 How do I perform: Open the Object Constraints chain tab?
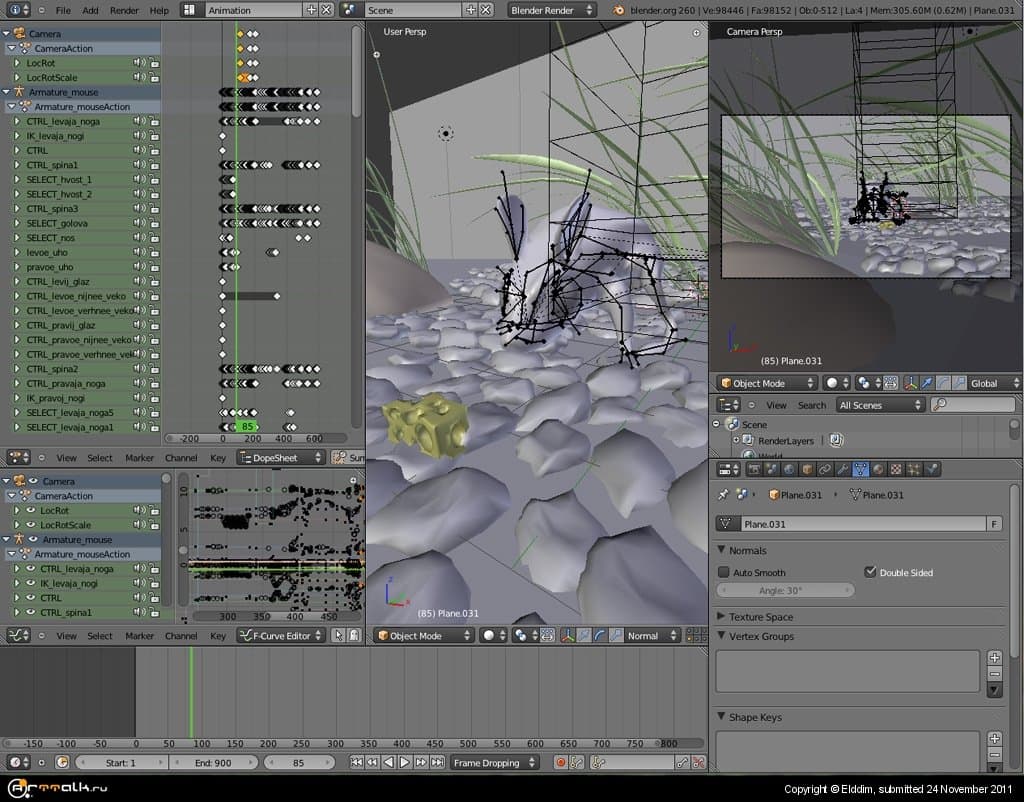825,469
